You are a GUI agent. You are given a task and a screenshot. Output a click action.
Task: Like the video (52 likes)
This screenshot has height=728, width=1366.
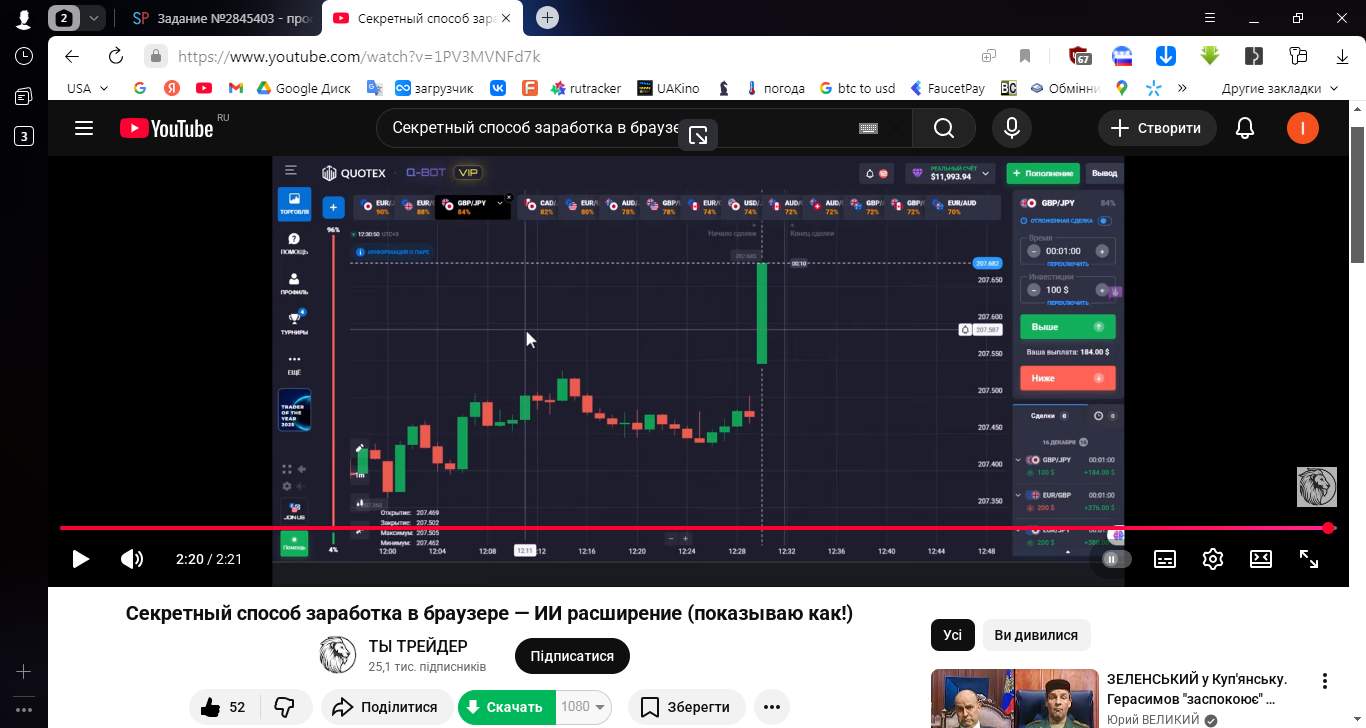pos(225,707)
